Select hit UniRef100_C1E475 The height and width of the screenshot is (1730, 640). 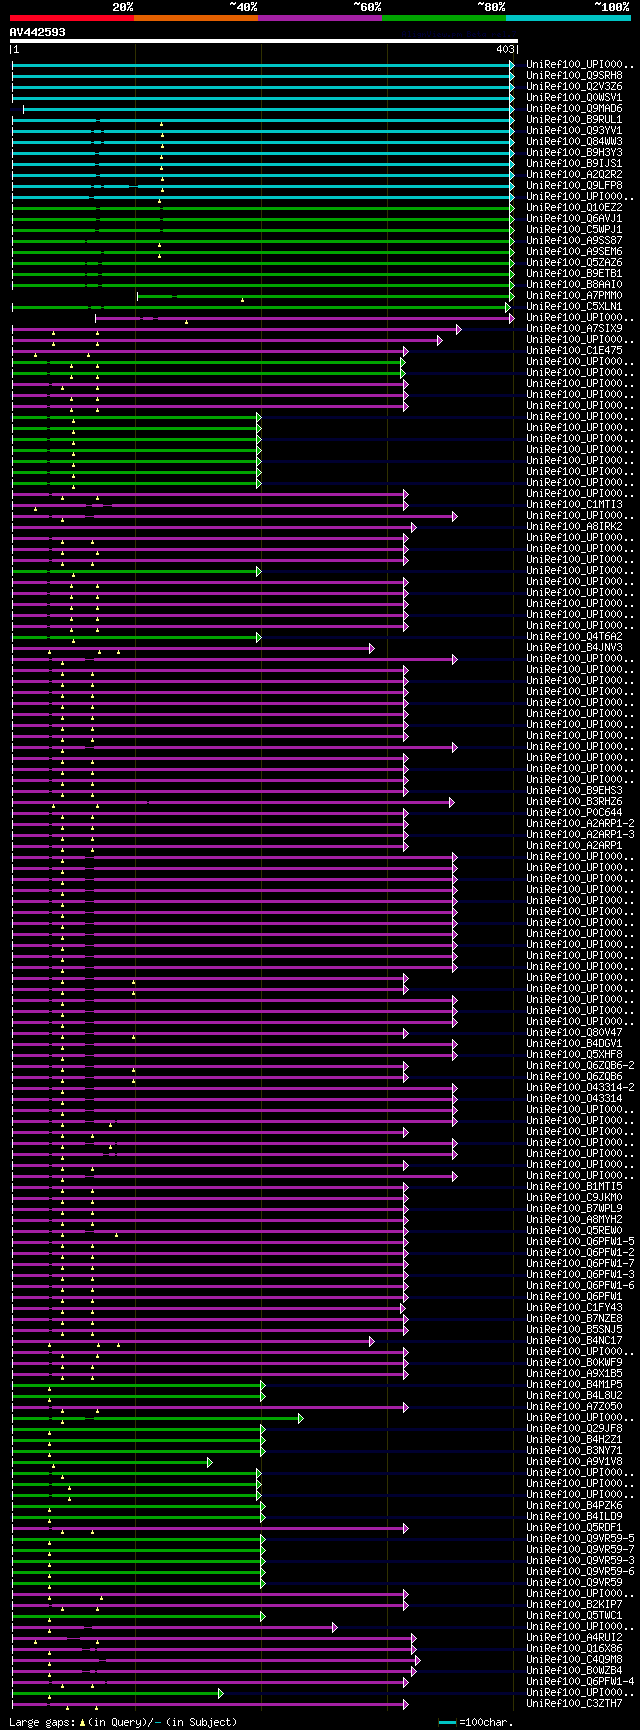[x=574, y=350]
